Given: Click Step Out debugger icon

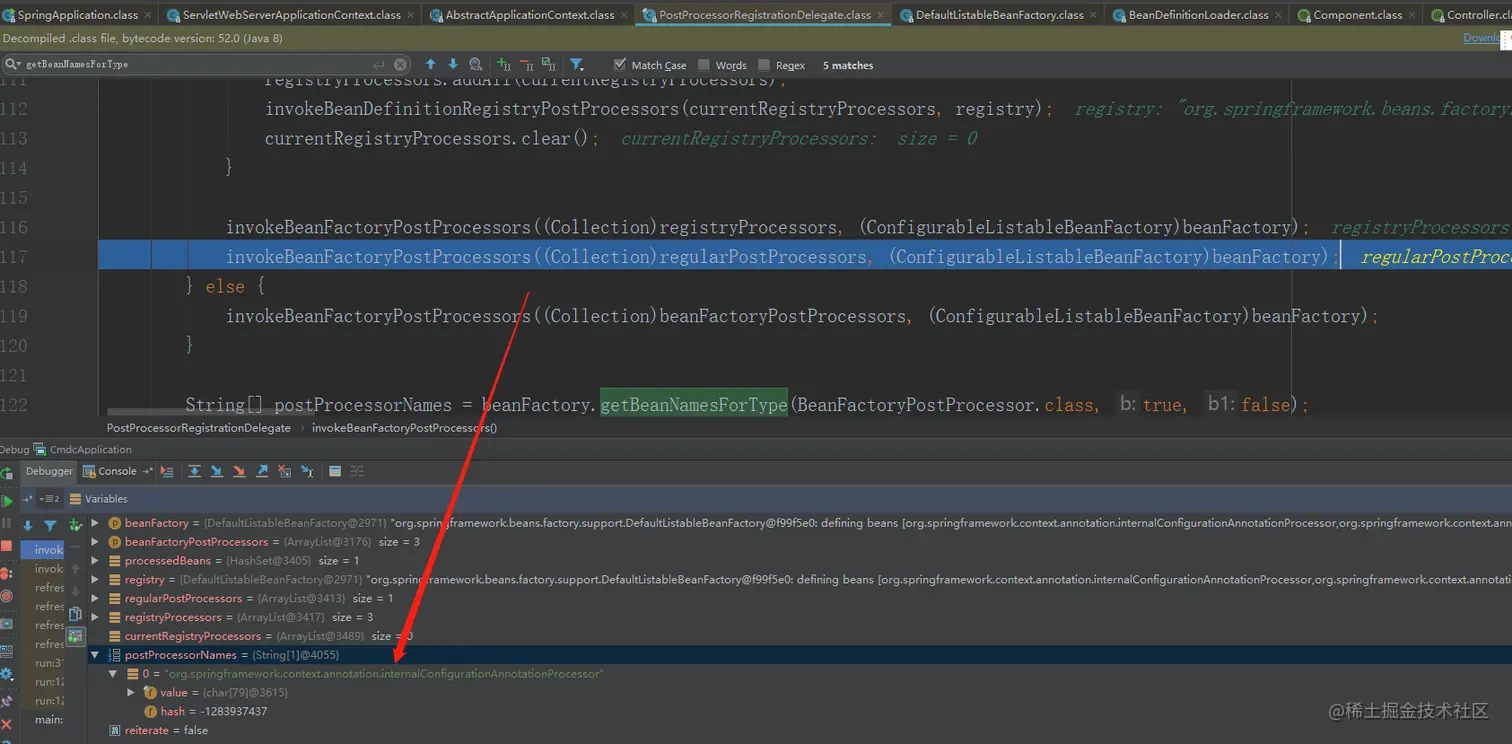Looking at the screenshot, I should pyautogui.click(x=262, y=471).
